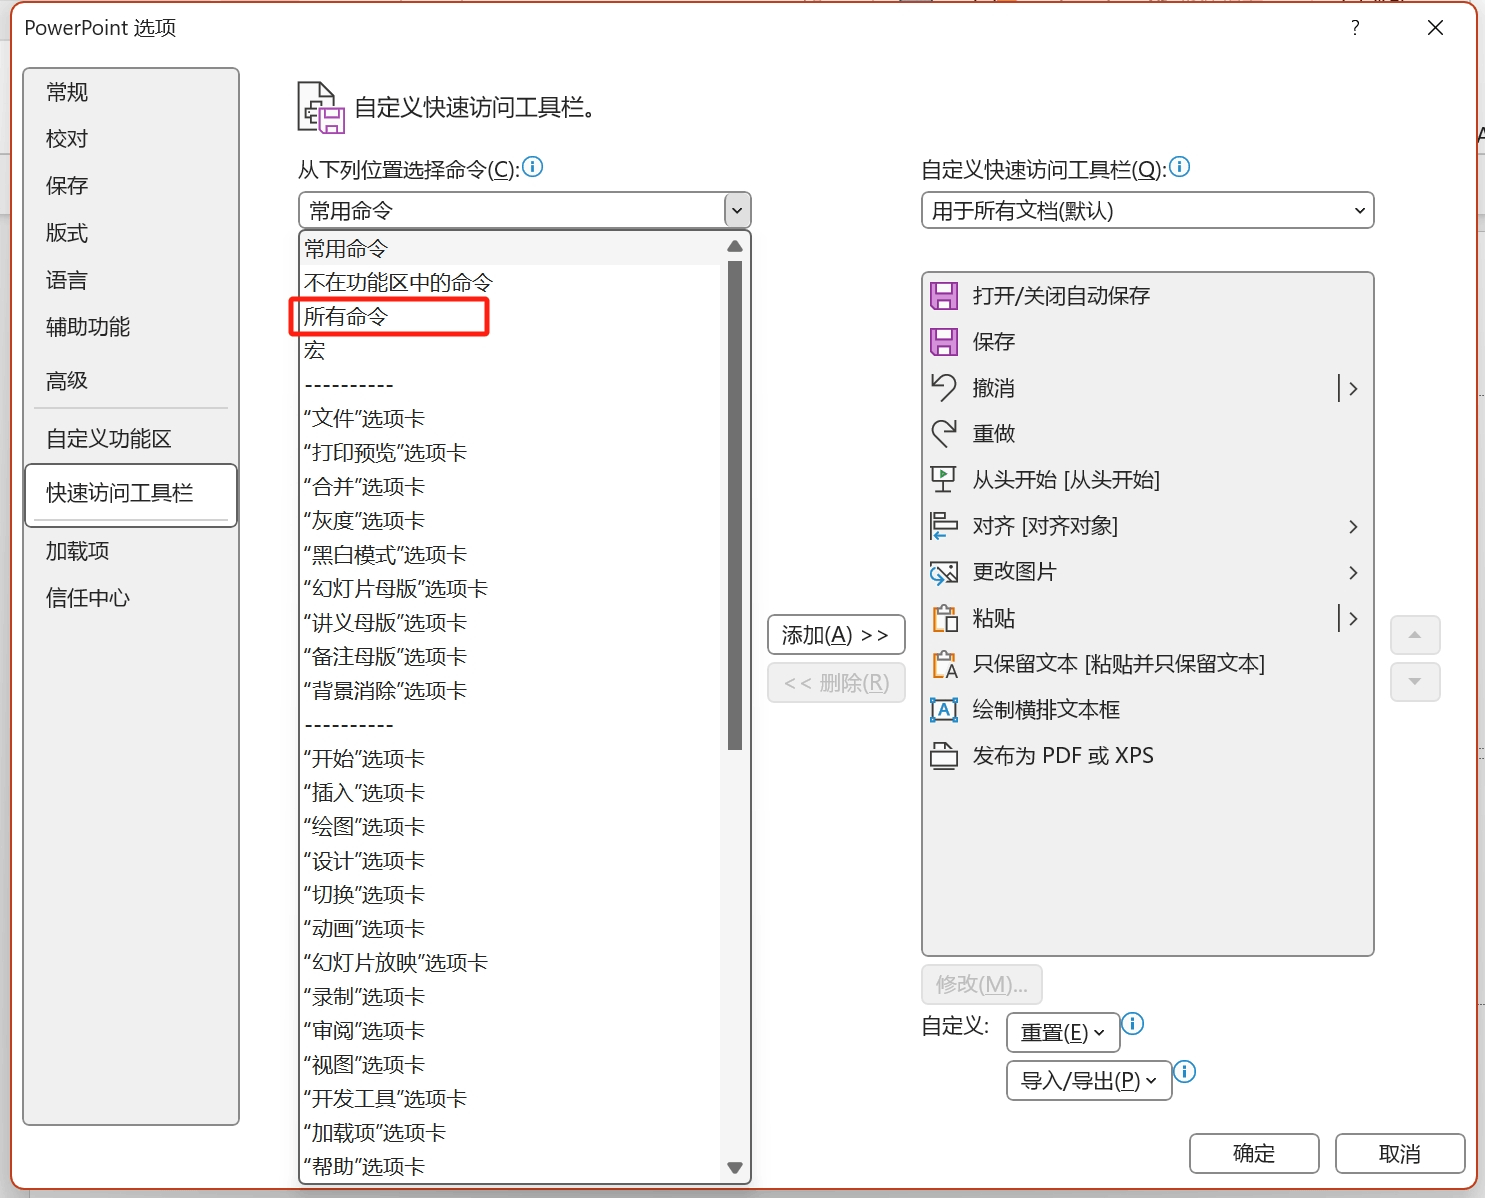This screenshot has height=1198, width=1485.
Task: Expand the 粘贴 submenu arrow
Action: point(1352,619)
